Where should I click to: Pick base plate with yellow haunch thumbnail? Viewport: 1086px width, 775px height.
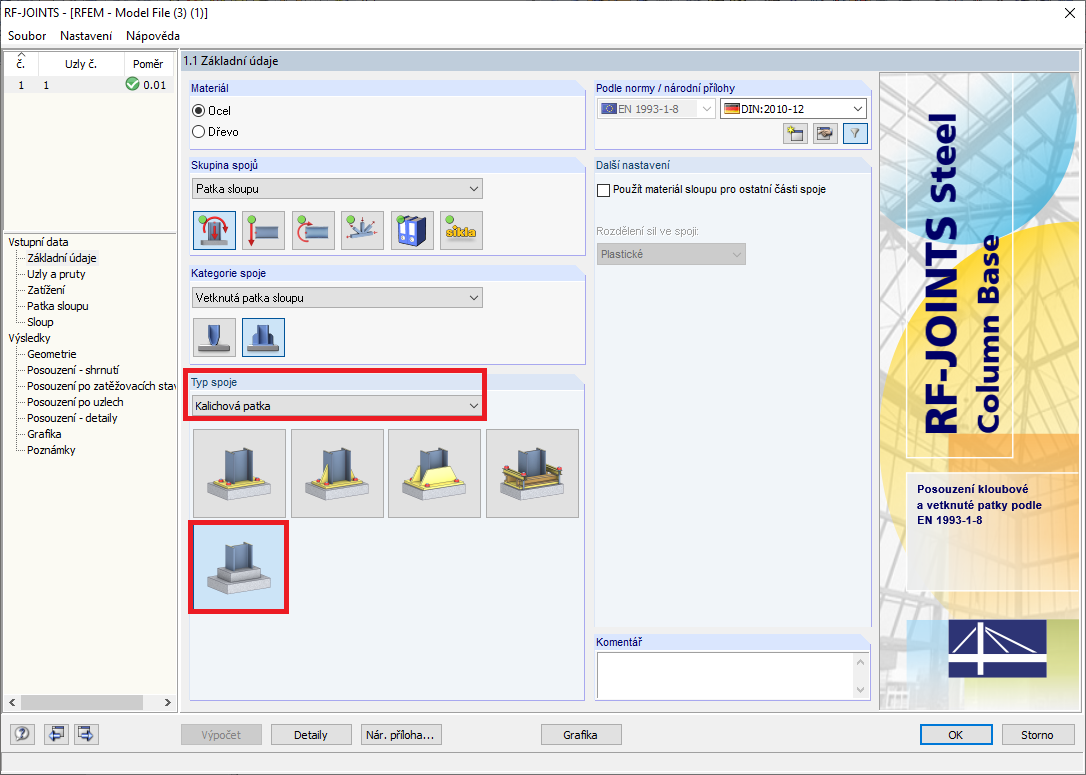coord(434,473)
